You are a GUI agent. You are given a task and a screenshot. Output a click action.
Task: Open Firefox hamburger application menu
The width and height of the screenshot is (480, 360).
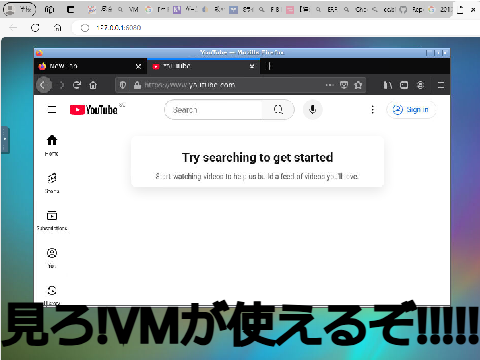[x=441, y=85]
